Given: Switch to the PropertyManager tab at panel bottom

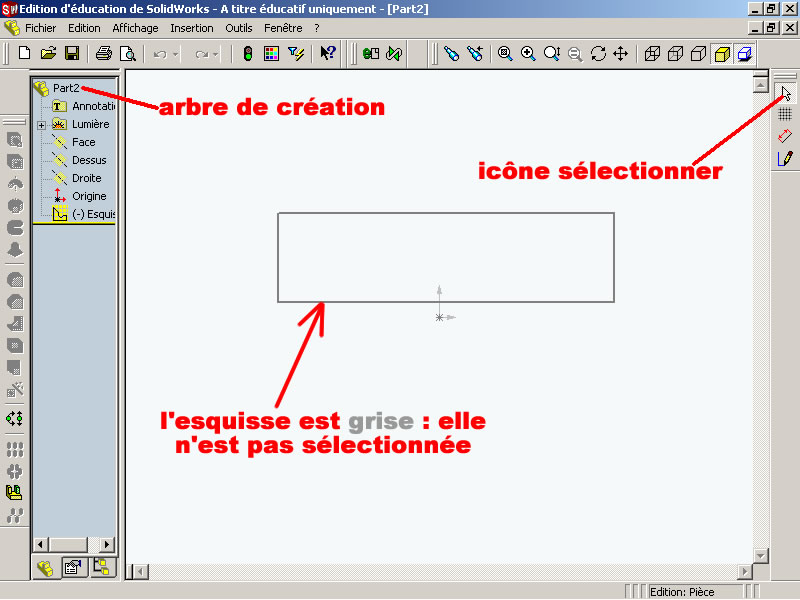Looking at the screenshot, I should 73,567.
